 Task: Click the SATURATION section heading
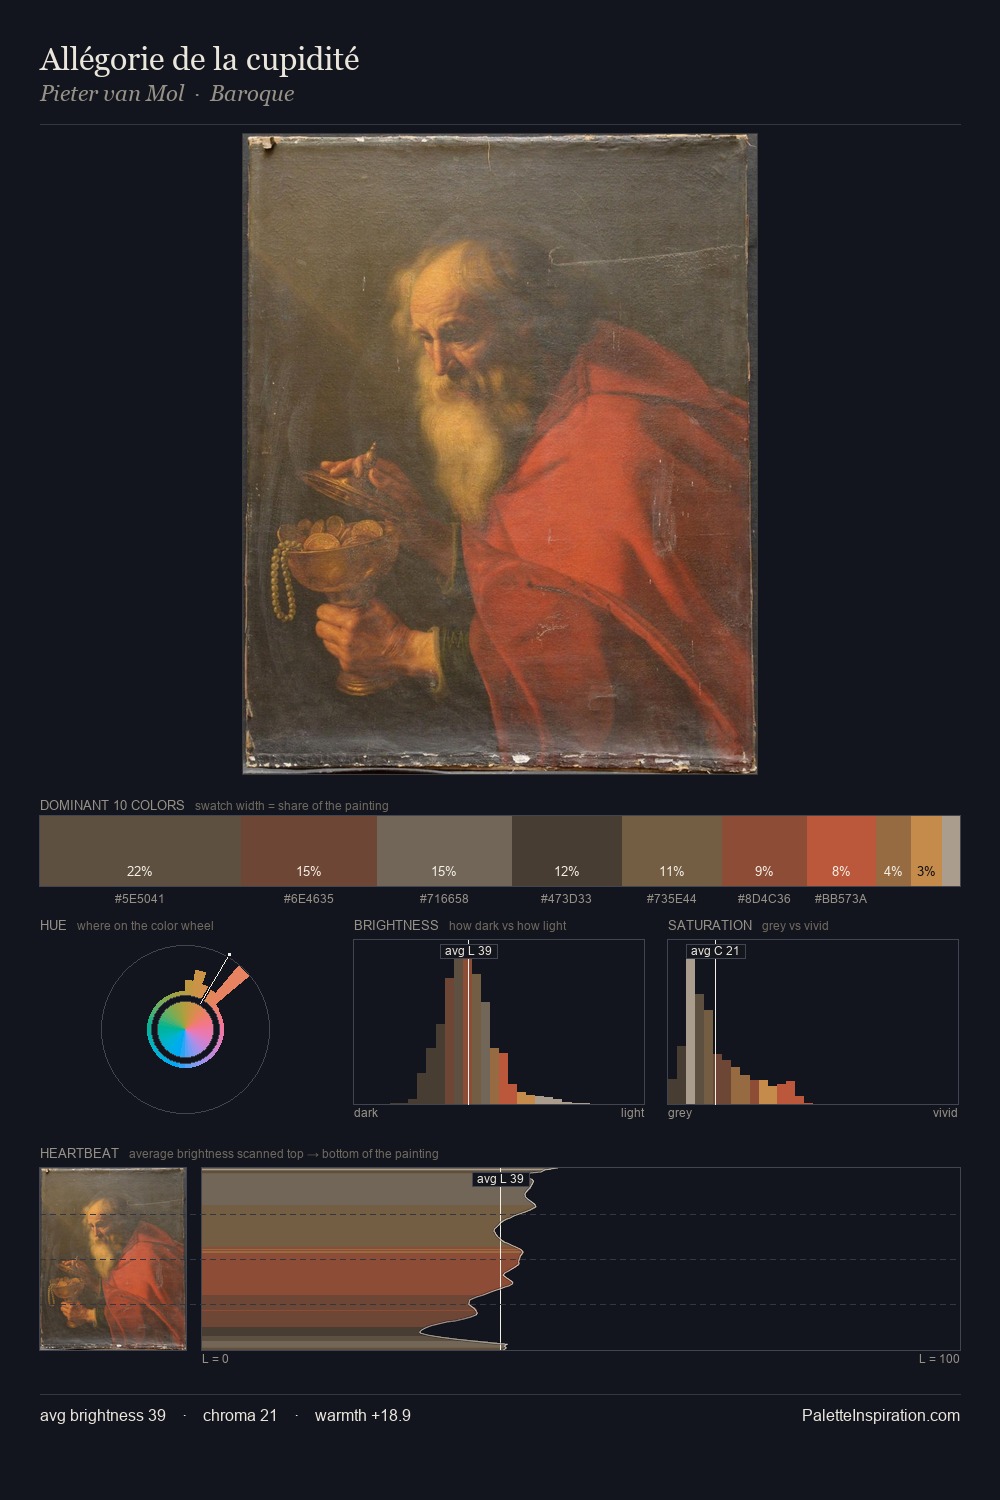click(710, 925)
